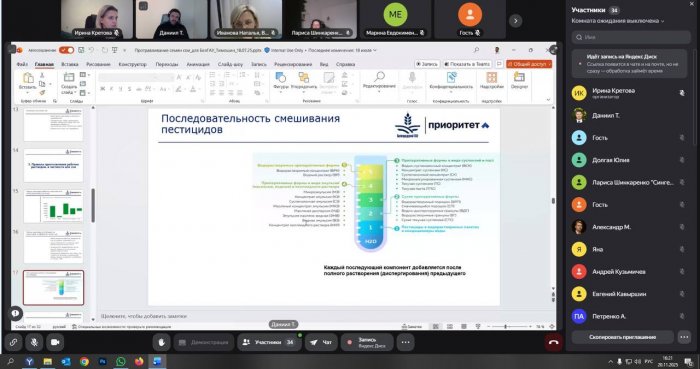Click in the participant name search field
This screenshot has height=369, width=700.
[x=631, y=37]
